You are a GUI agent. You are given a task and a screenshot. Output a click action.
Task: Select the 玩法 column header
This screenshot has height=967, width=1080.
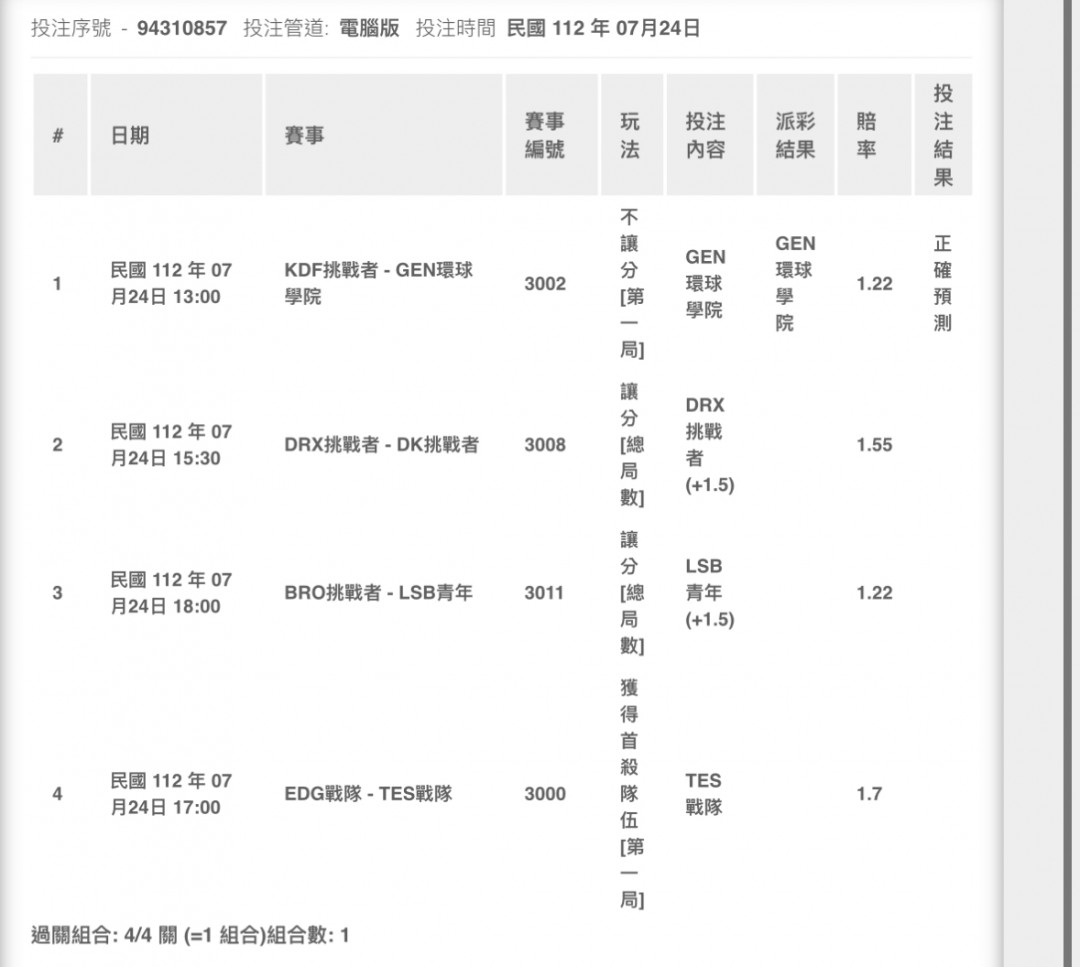pos(630,135)
